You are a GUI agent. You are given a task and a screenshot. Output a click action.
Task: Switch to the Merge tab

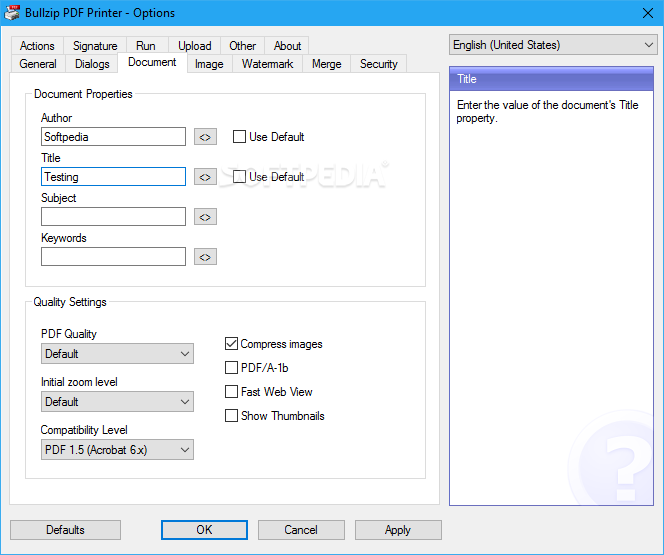tap(326, 64)
